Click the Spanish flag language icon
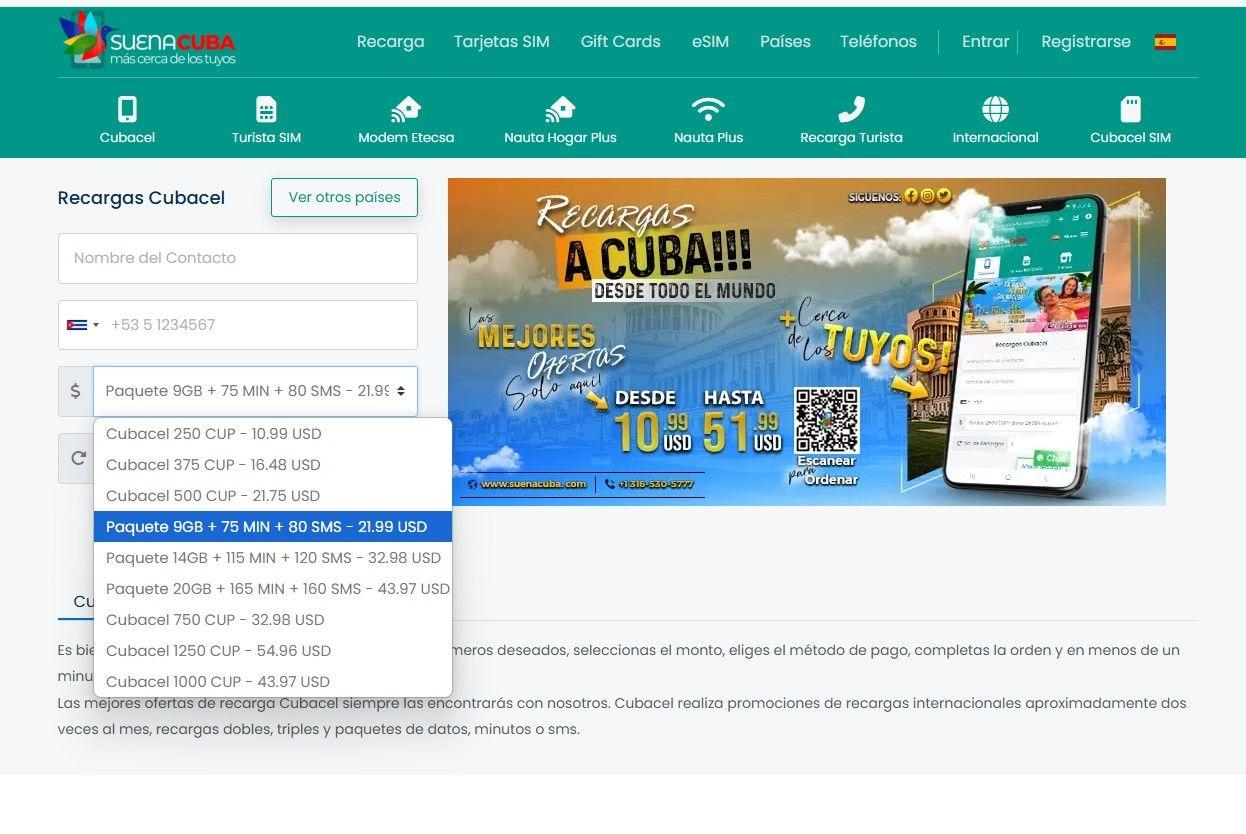The image size is (1246, 834). point(1165,42)
